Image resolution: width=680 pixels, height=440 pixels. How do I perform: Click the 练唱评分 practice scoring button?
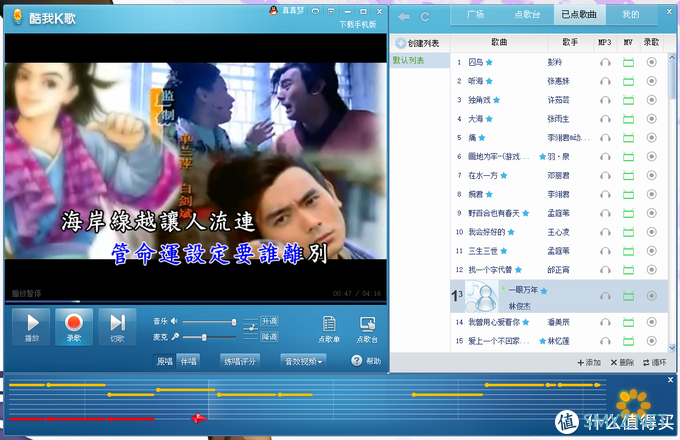[x=240, y=361]
